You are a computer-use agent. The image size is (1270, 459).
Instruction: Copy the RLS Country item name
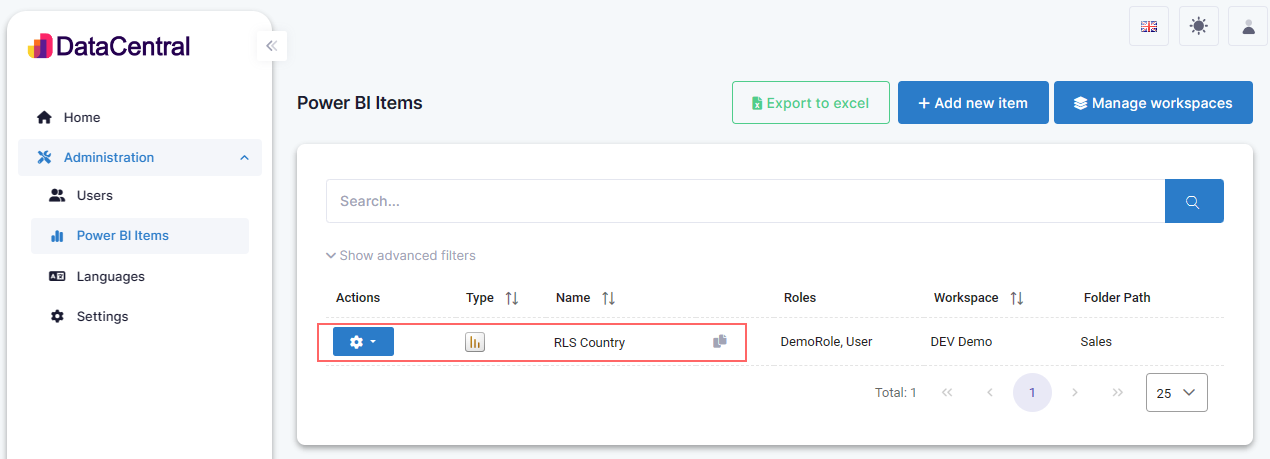point(719,342)
